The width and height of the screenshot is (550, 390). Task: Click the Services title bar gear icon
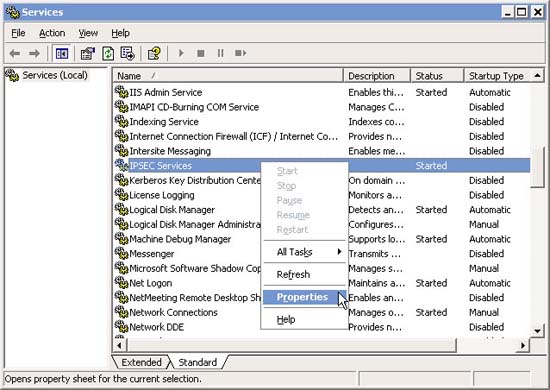(x=13, y=12)
